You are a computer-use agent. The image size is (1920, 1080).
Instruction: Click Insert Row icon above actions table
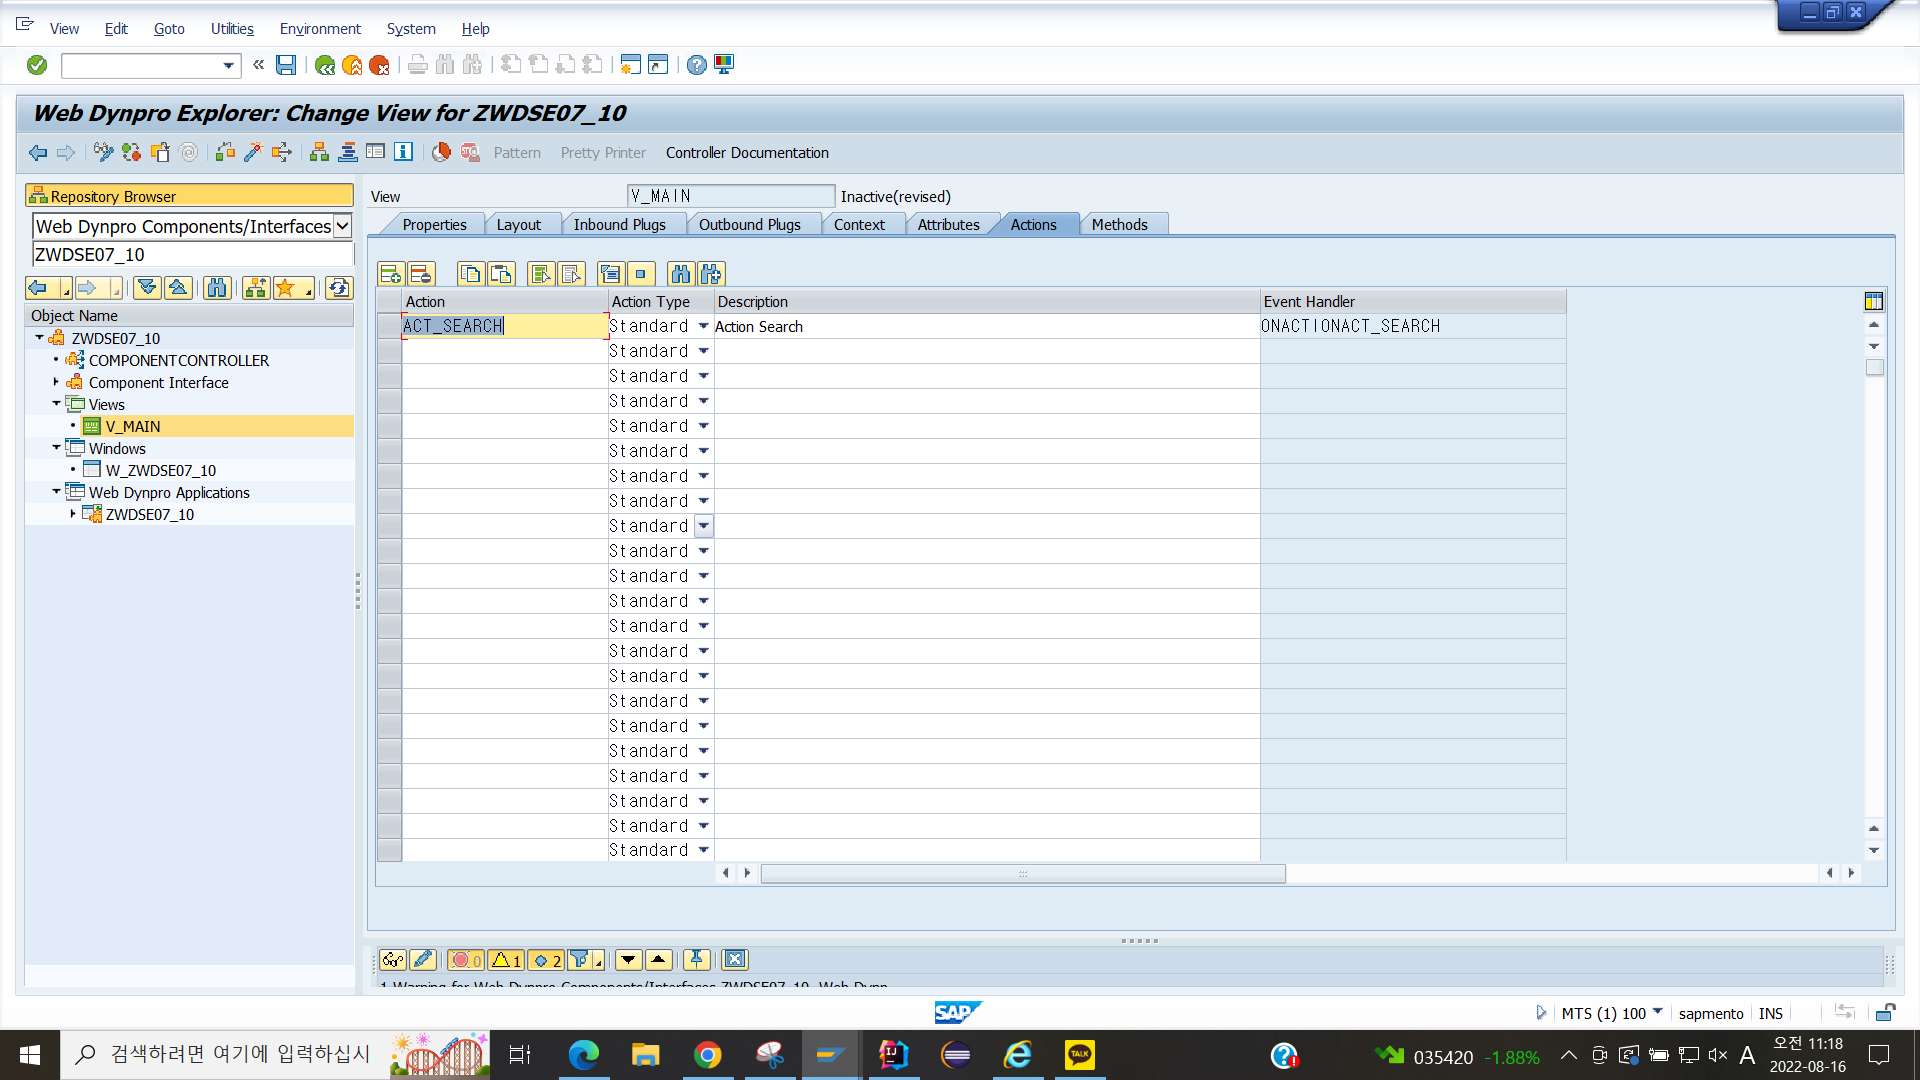pyautogui.click(x=391, y=274)
